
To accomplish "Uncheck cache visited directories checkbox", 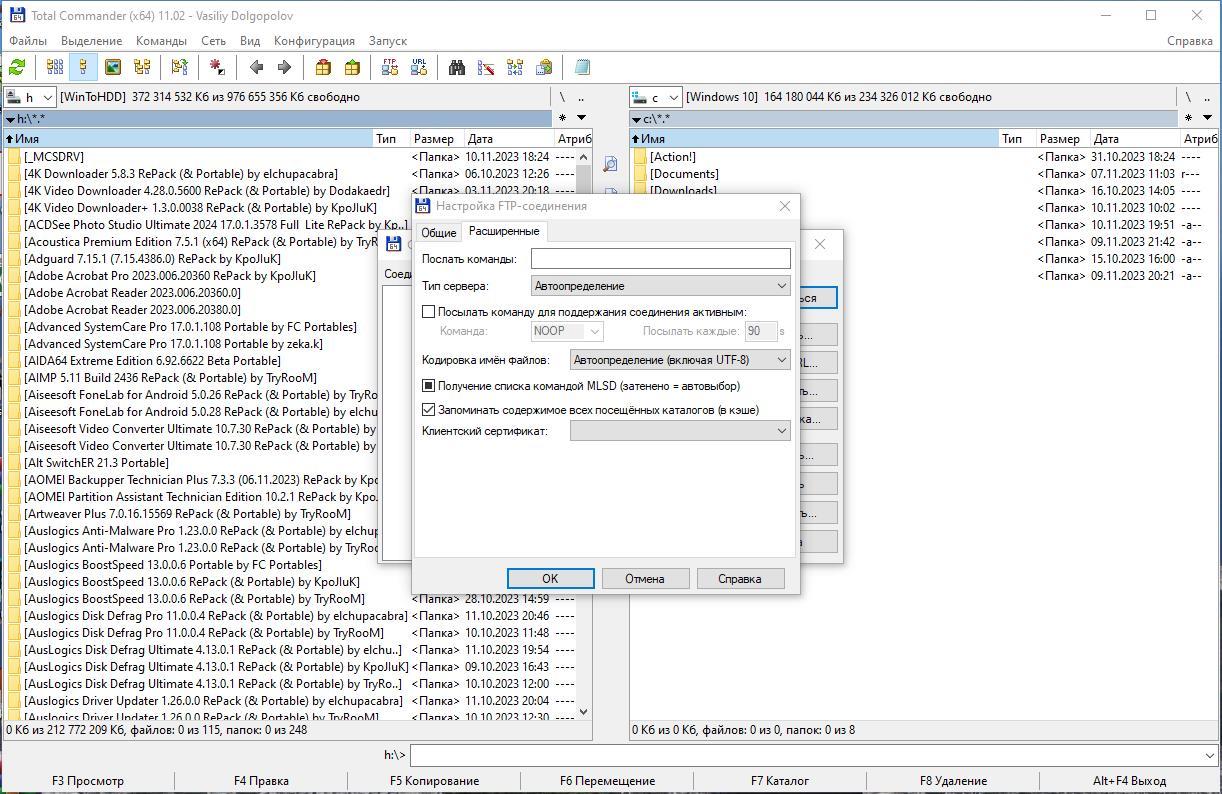I will coord(429,410).
